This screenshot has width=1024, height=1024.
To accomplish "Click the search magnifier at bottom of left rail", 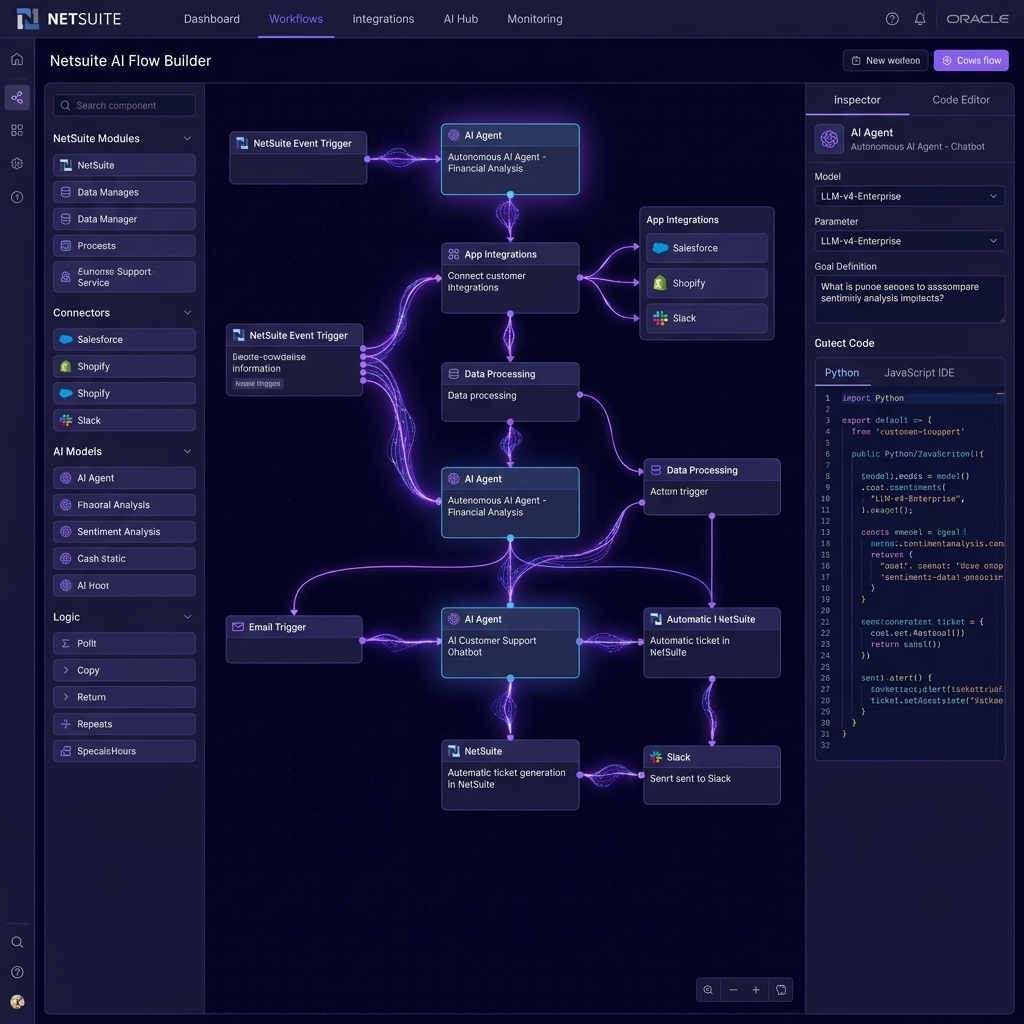I will (17, 942).
